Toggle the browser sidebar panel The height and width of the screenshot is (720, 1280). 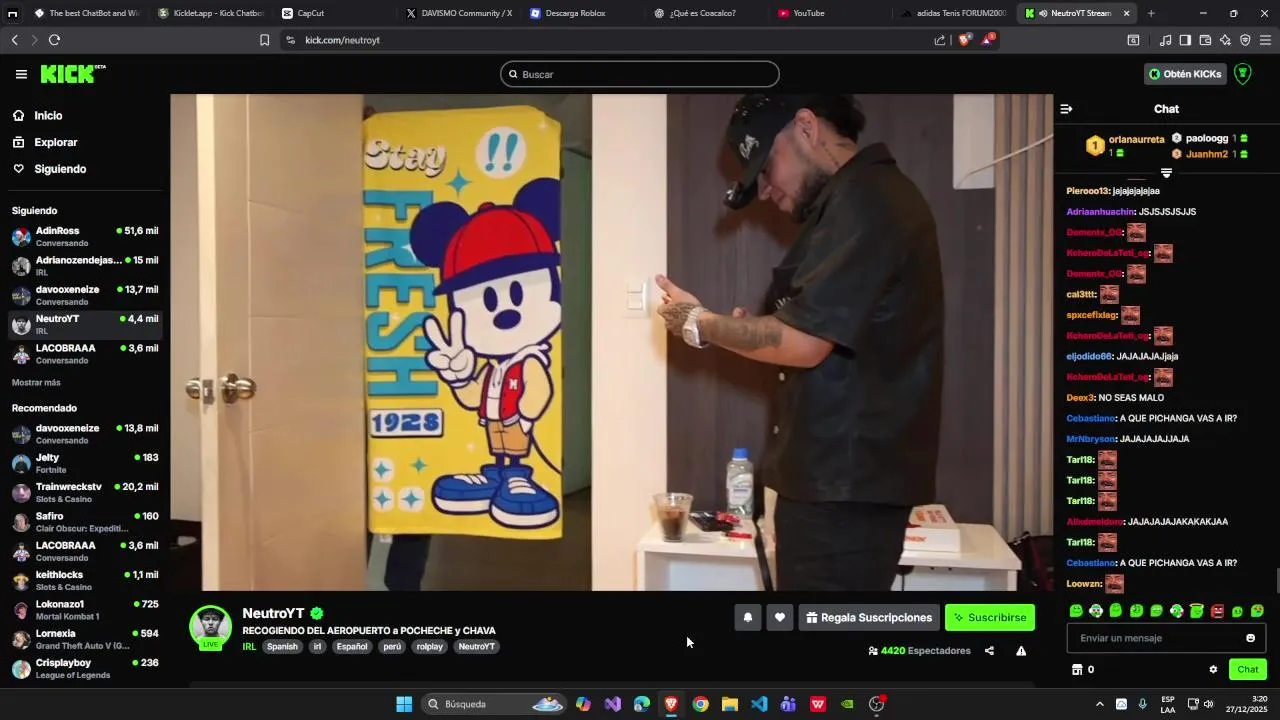pyautogui.click(x=1185, y=40)
